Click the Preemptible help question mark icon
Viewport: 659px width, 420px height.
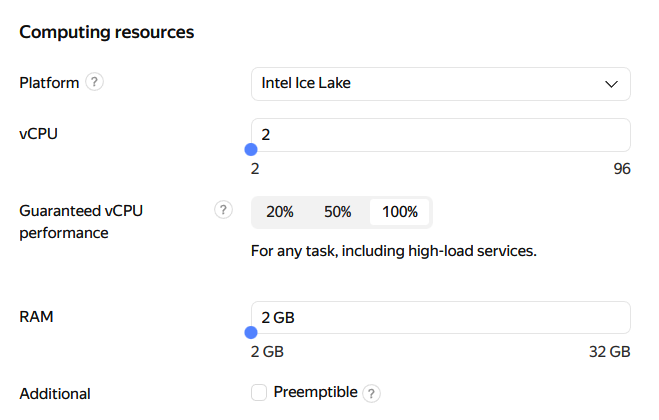pyautogui.click(x=372, y=393)
